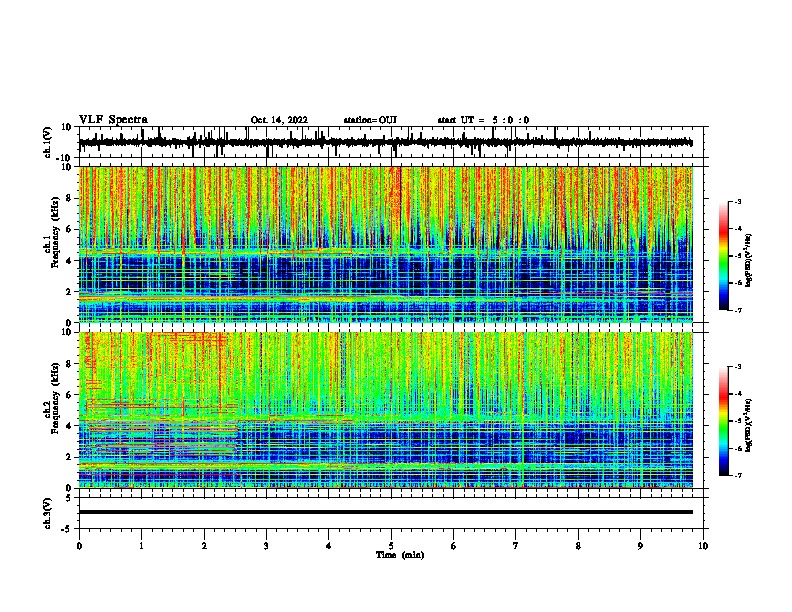Viewport: 792px width, 612px height.
Task: Click the "station=OUI" header label
Action: point(370,120)
